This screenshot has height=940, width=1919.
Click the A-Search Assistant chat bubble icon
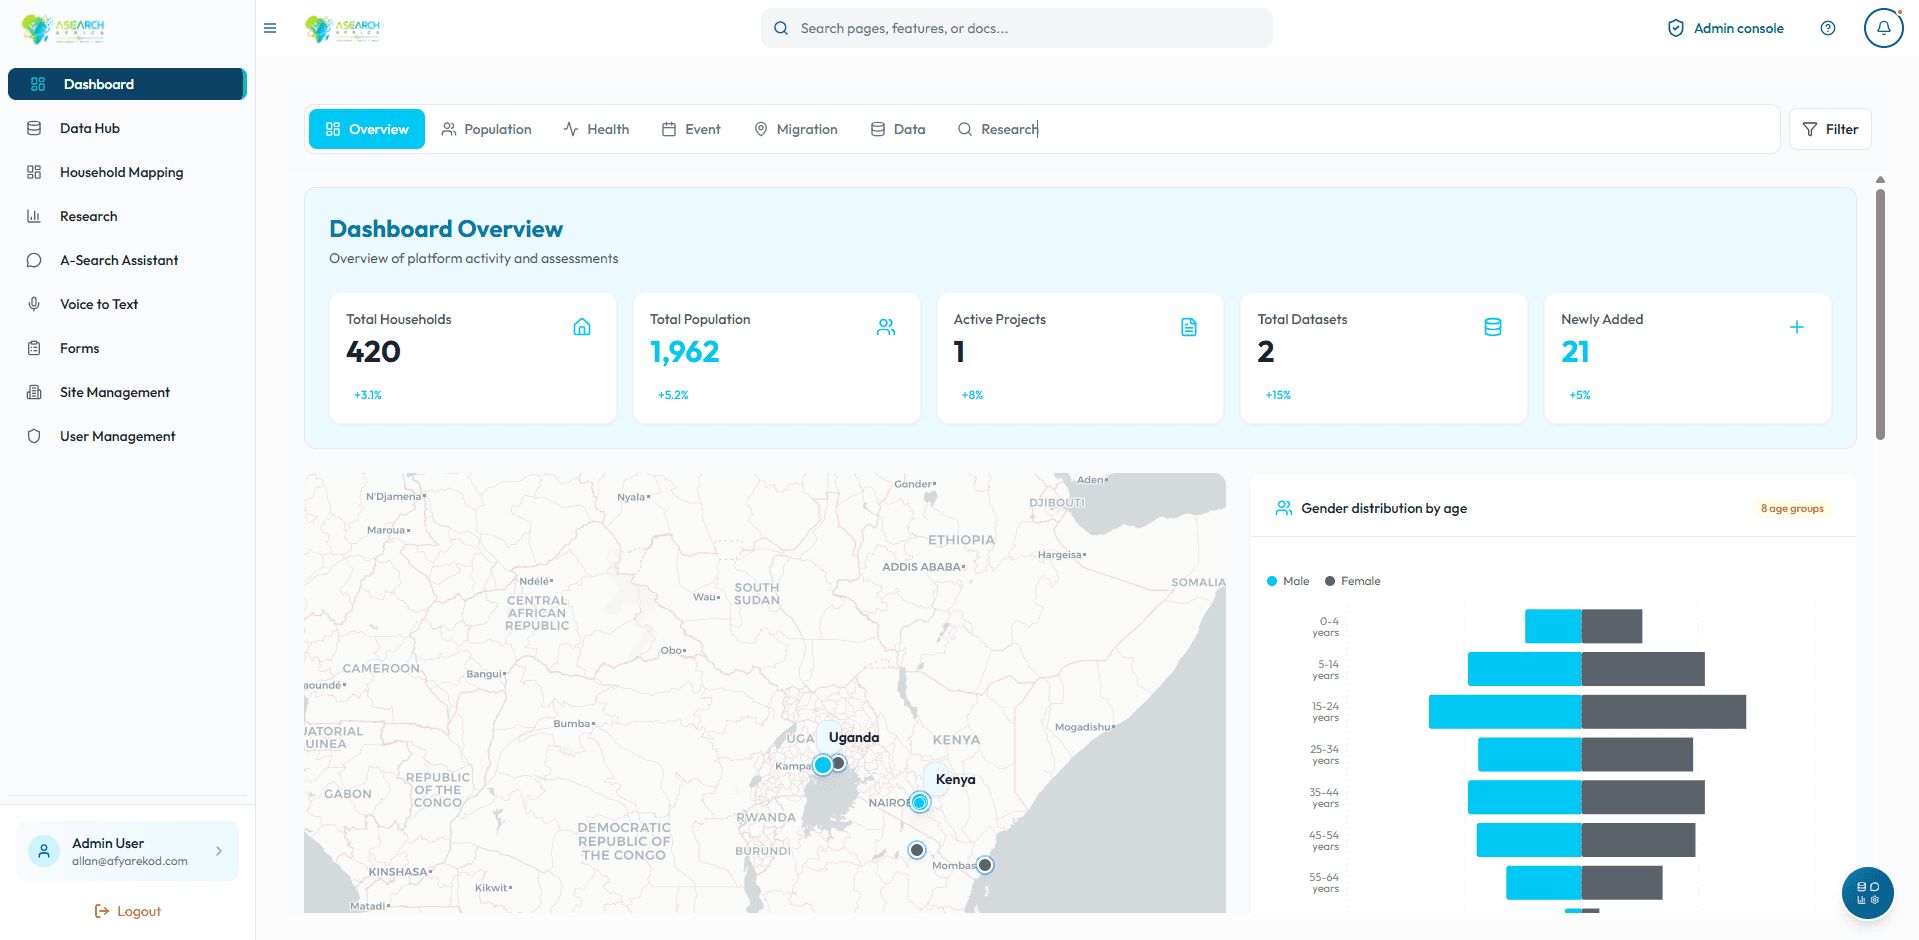pos(34,260)
